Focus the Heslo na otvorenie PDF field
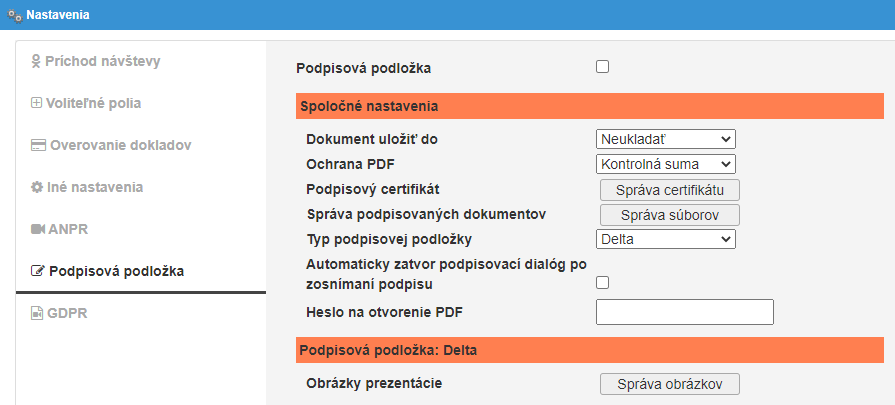The height and width of the screenshot is (405, 895). point(685,312)
